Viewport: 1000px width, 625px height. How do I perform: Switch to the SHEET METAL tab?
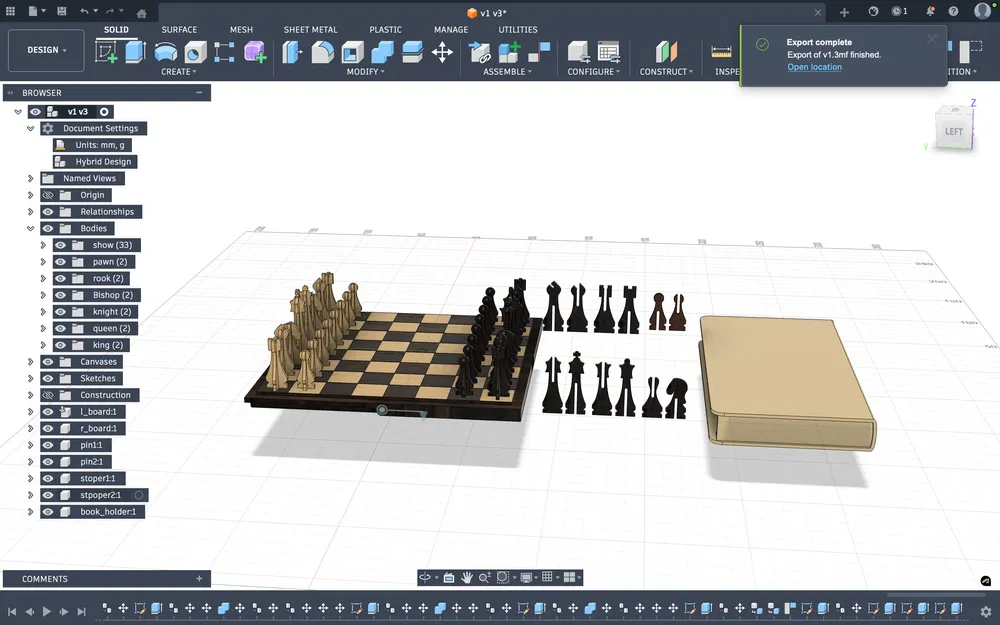pyautogui.click(x=311, y=29)
